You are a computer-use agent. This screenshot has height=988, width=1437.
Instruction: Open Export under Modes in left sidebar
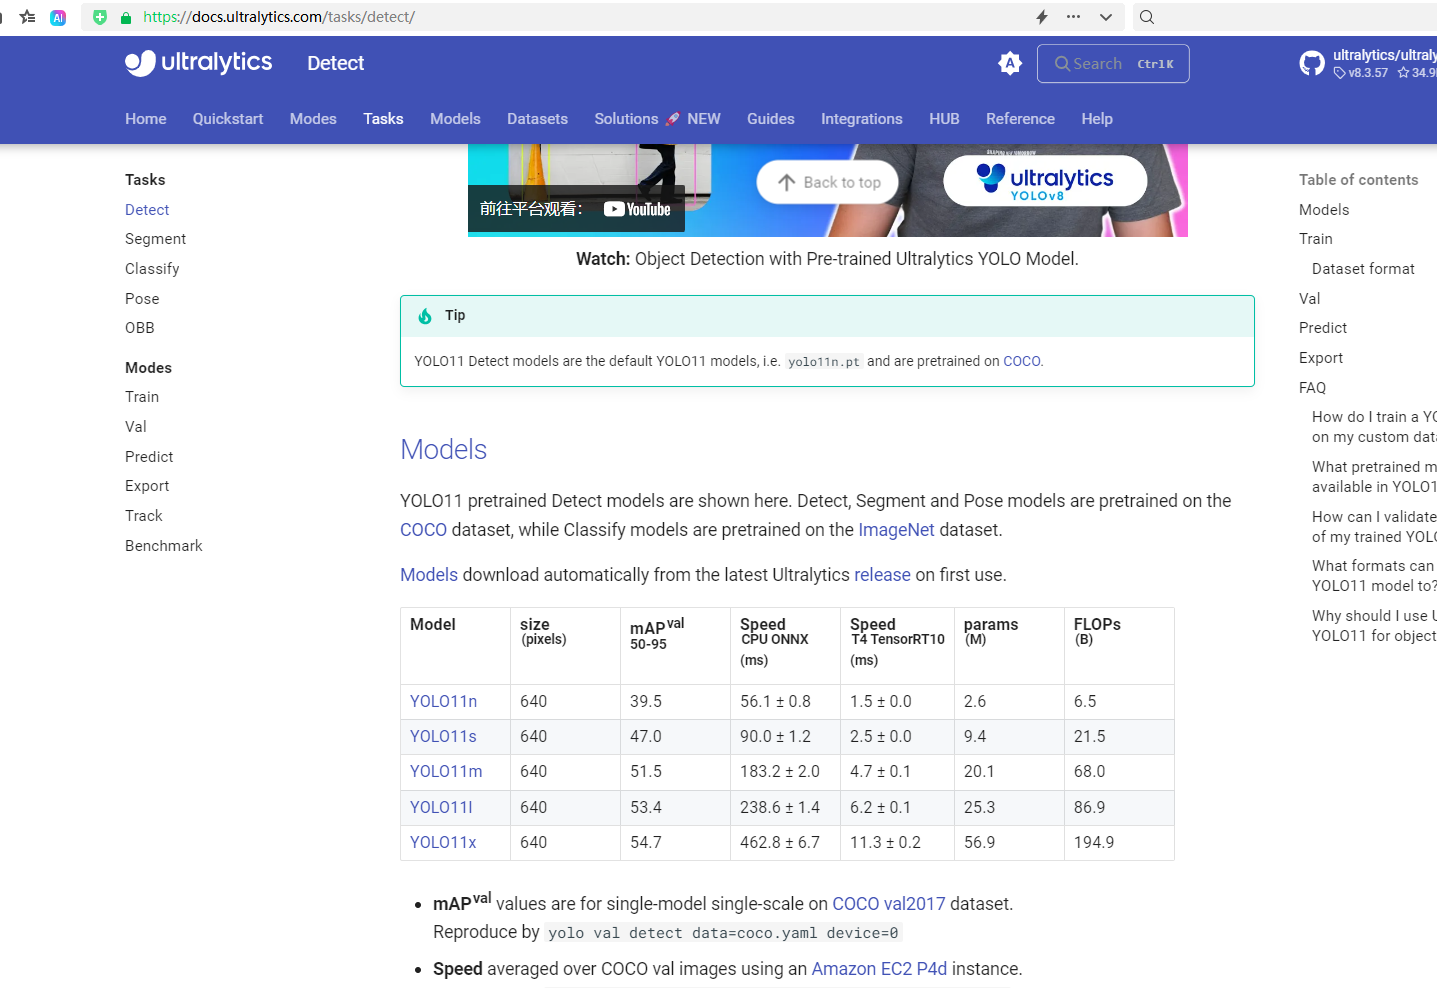click(x=147, y=486)
